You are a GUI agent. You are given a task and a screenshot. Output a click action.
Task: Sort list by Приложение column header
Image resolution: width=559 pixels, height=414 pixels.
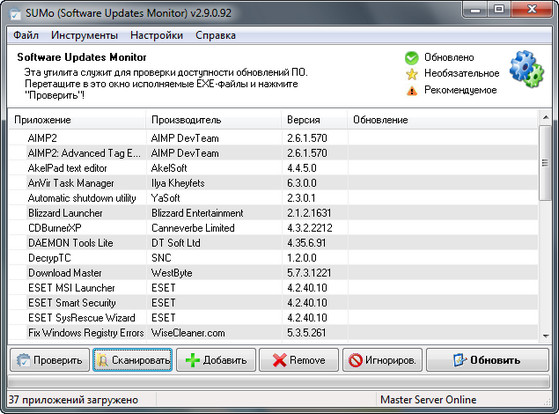[x=76, y=120]
